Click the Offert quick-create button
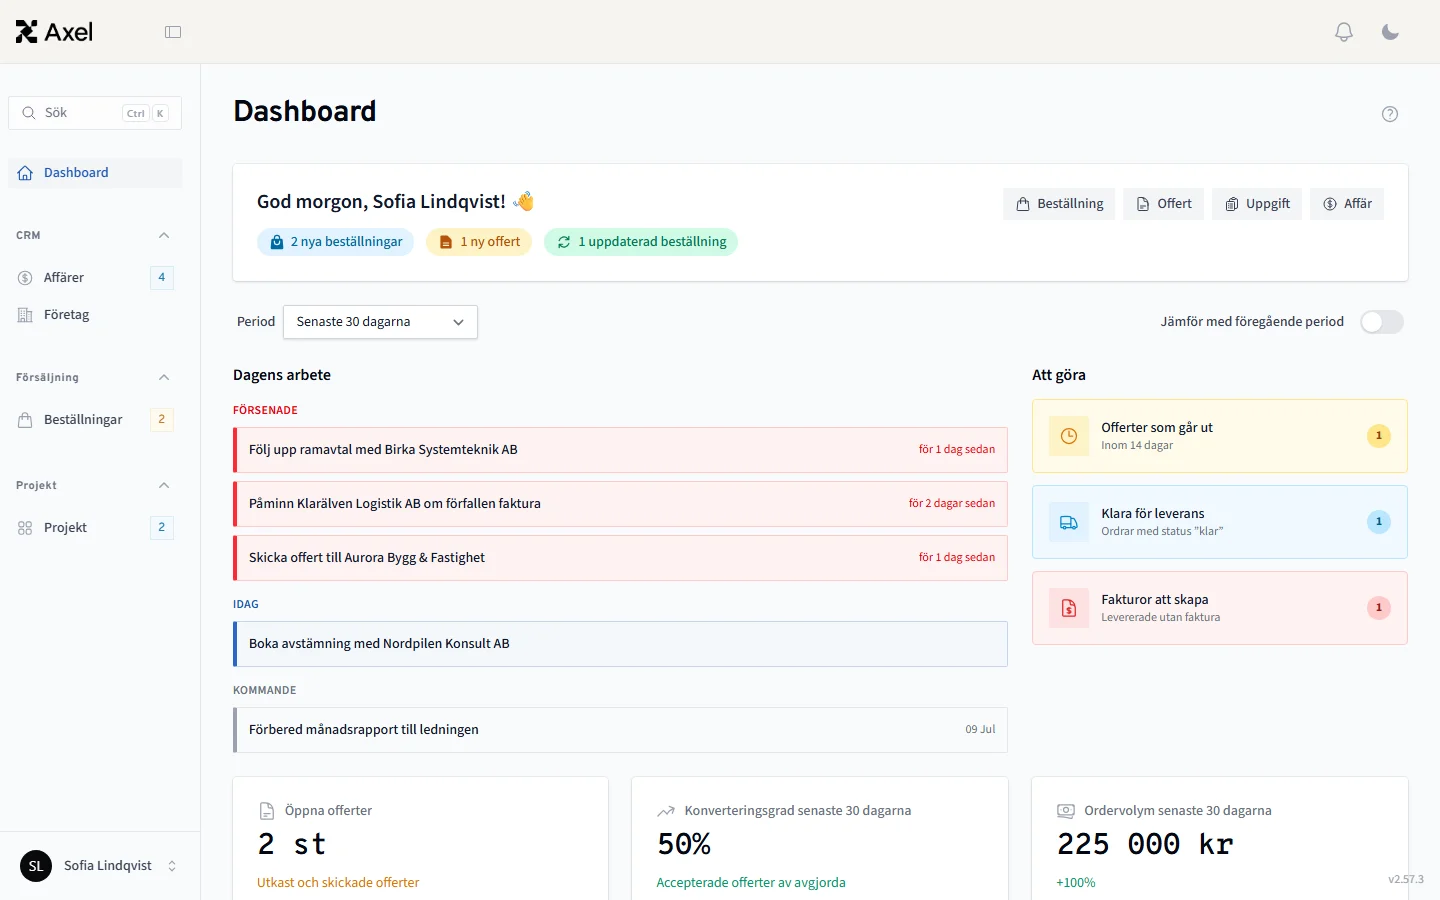 tap(1163, 204)
